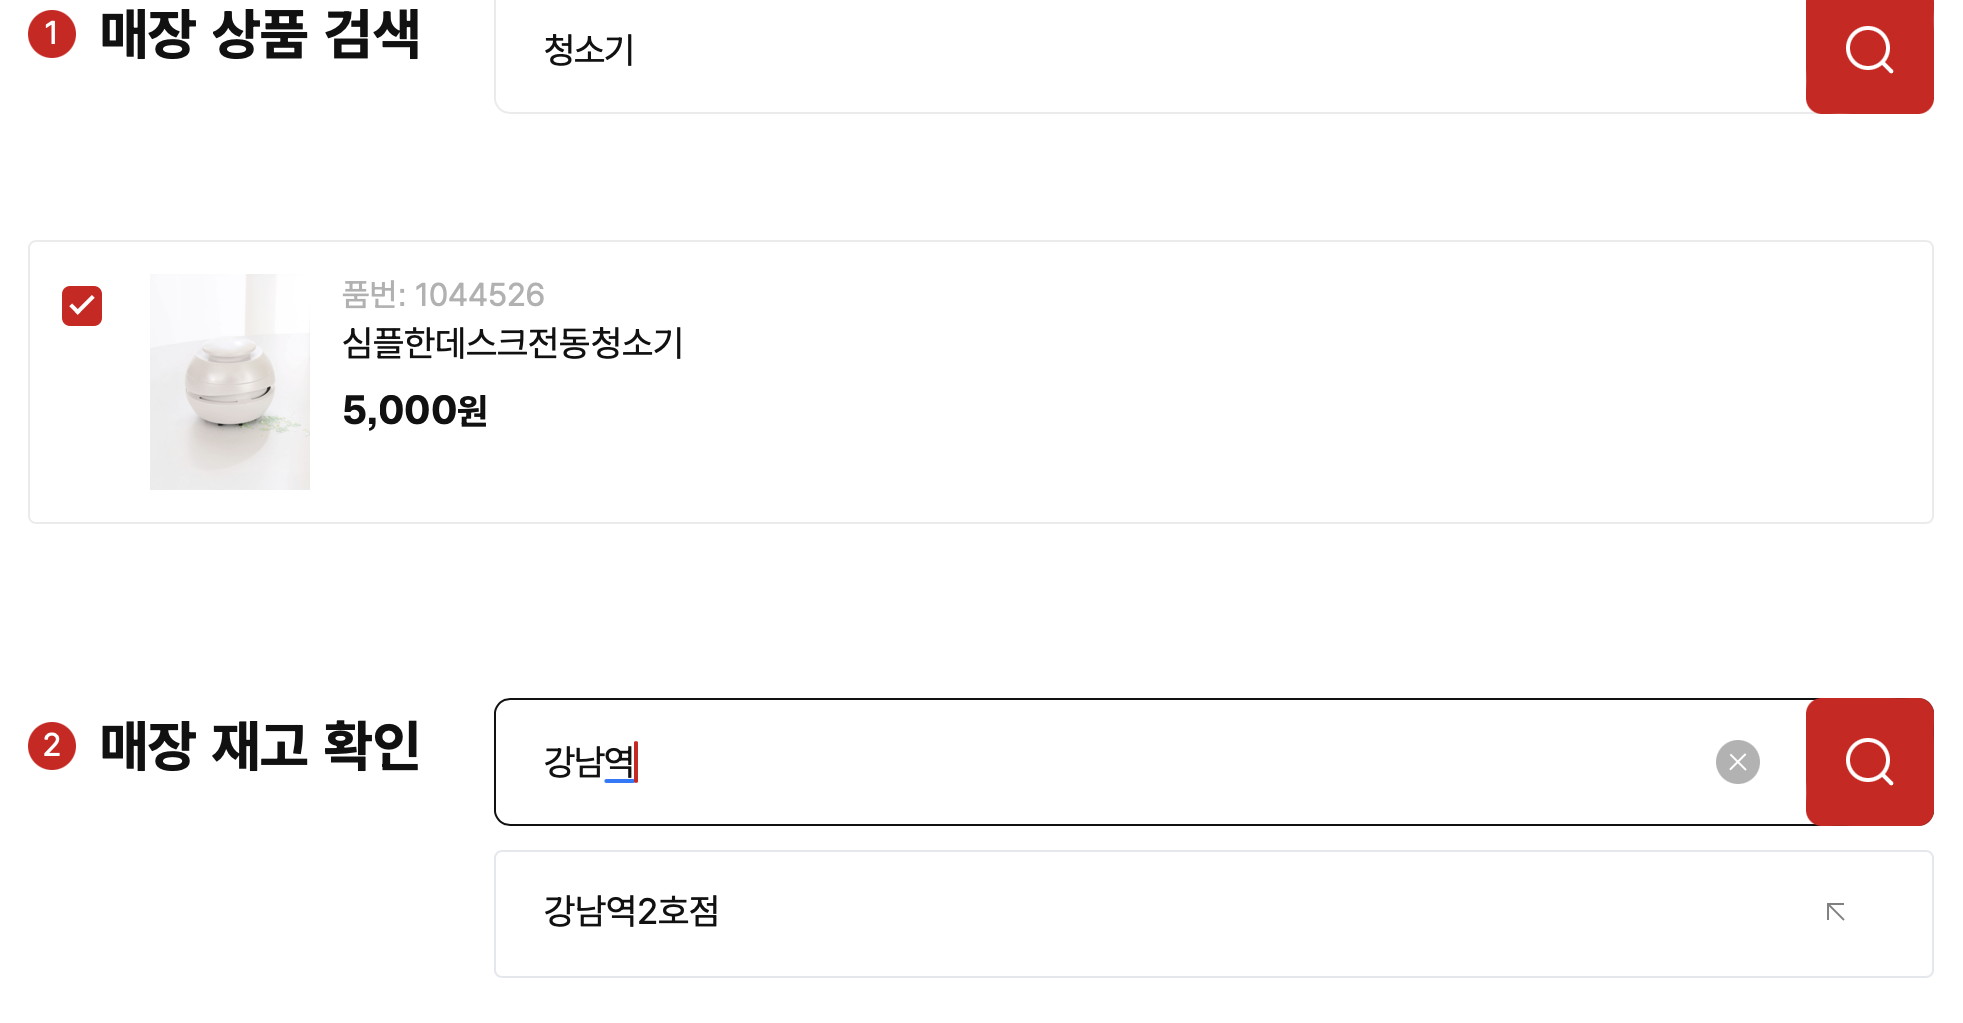Uncheck the 심플한데스크전동청소기 product checkbox
1963x1023 pixels.
[82, 306]
